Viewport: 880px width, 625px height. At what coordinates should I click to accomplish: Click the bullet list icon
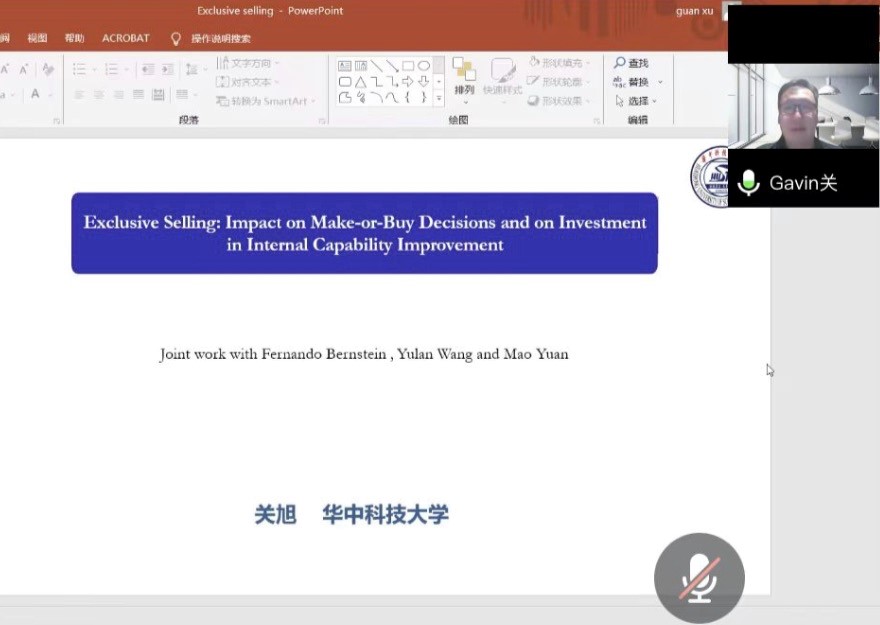pos(79,69)
